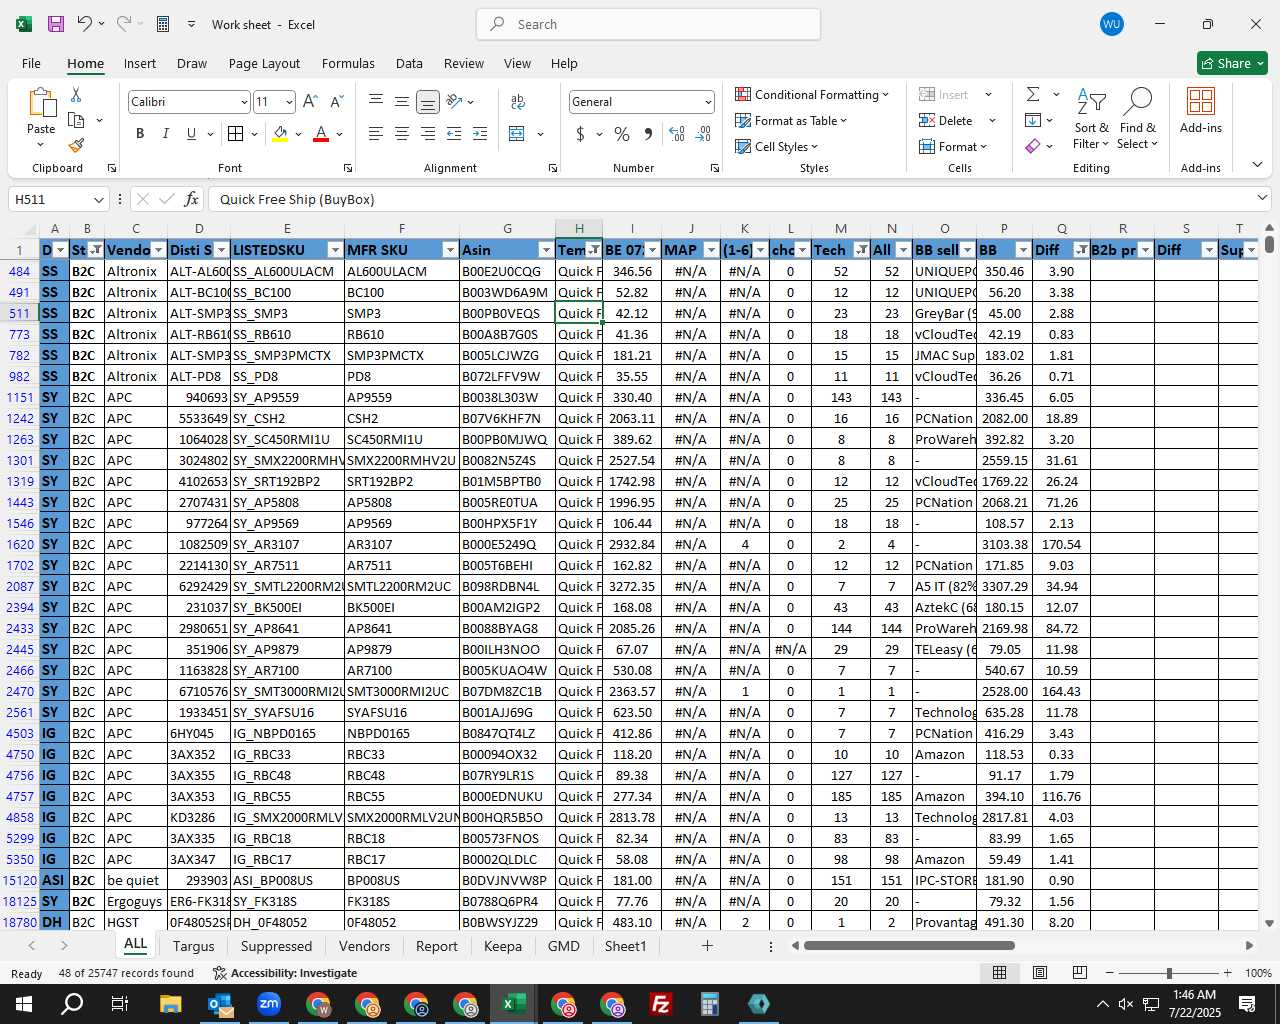Click the zoom slider handle
Viewport: 1280px width, 1024px height.
tap(1169, 973)
